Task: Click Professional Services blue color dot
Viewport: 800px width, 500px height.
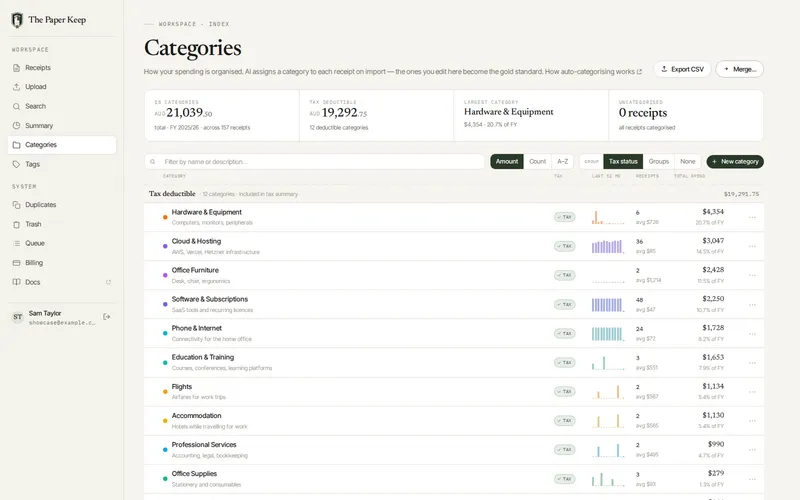Action: 165,450
